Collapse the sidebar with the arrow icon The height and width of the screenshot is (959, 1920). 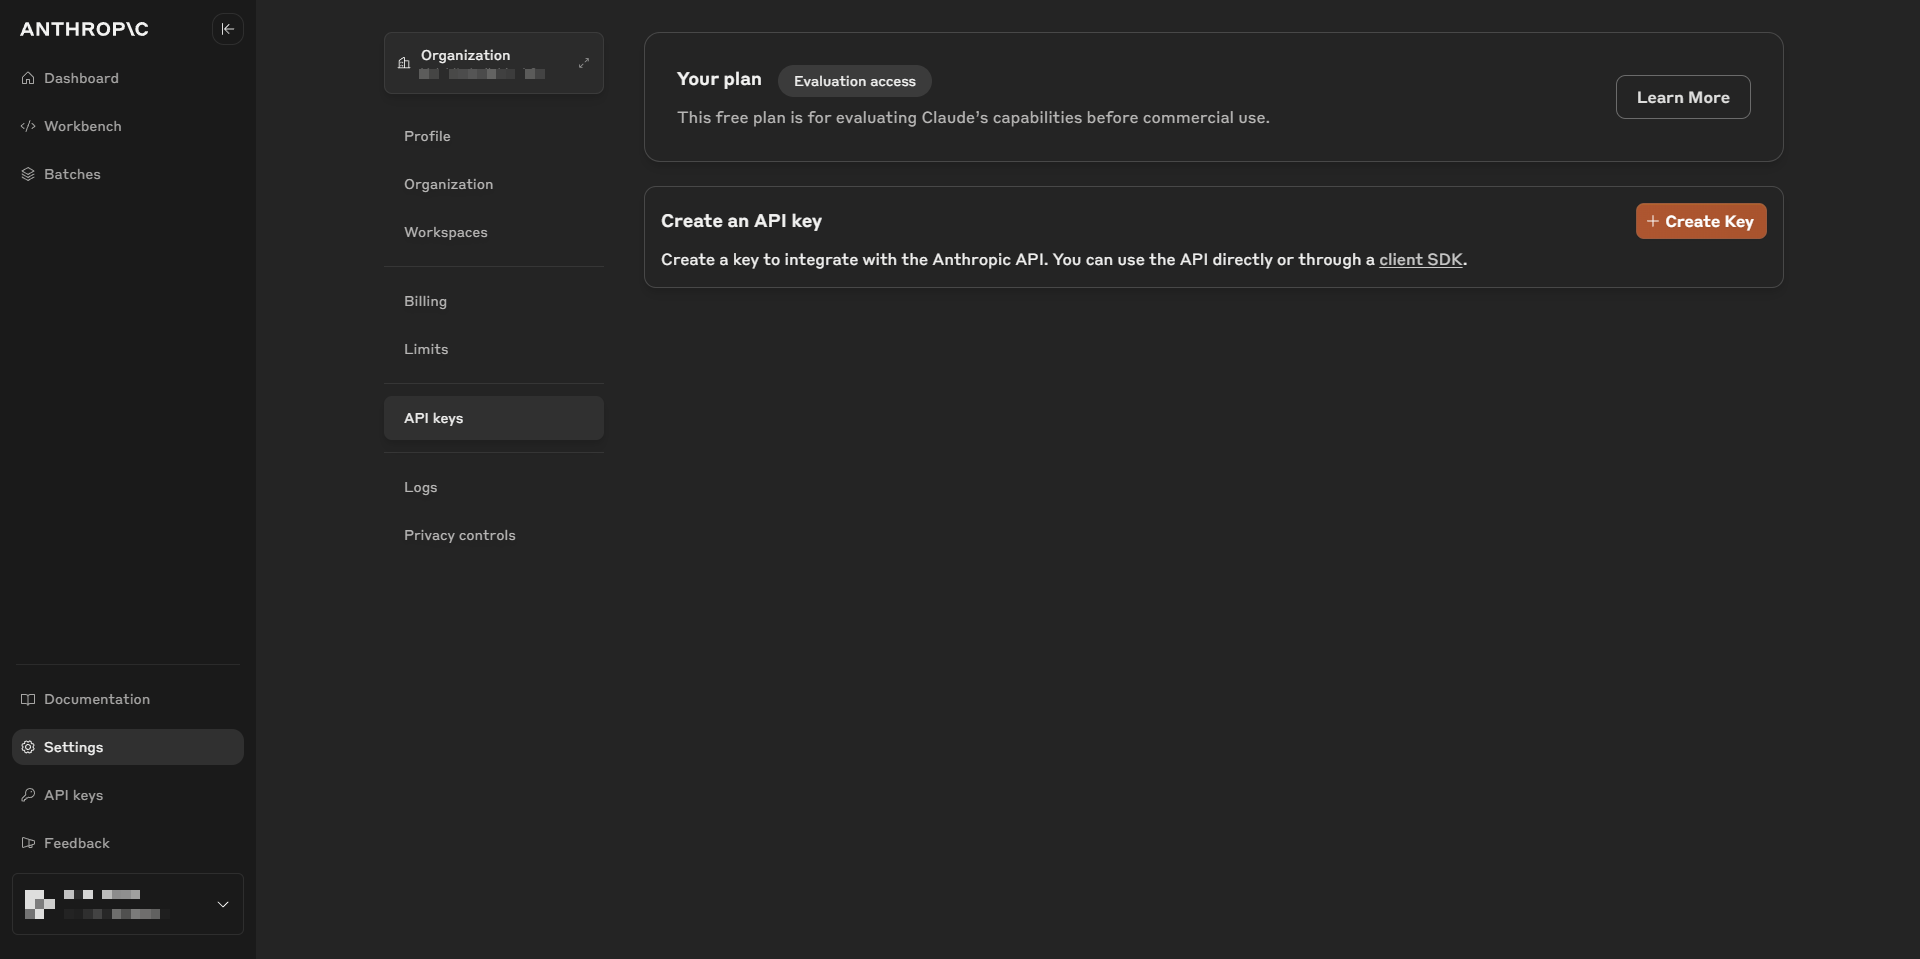click(x=228, y=29)
